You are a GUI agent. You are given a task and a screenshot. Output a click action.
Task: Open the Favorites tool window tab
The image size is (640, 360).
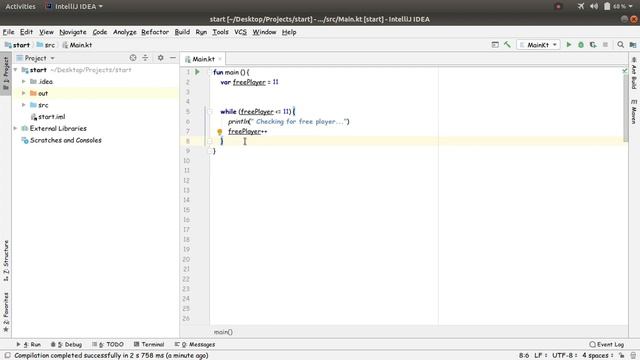pos(6,312)
